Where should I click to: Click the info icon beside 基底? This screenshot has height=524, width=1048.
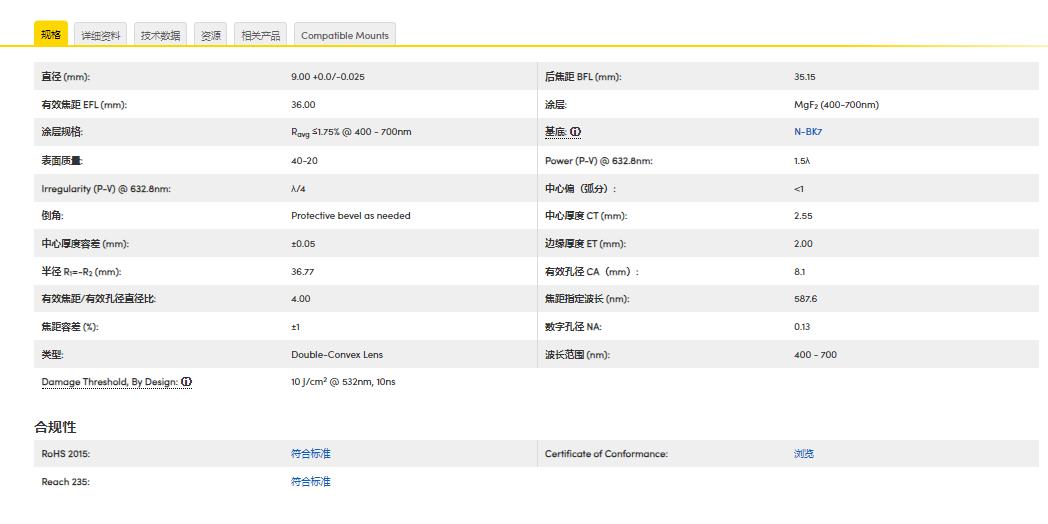click(576, 132)
